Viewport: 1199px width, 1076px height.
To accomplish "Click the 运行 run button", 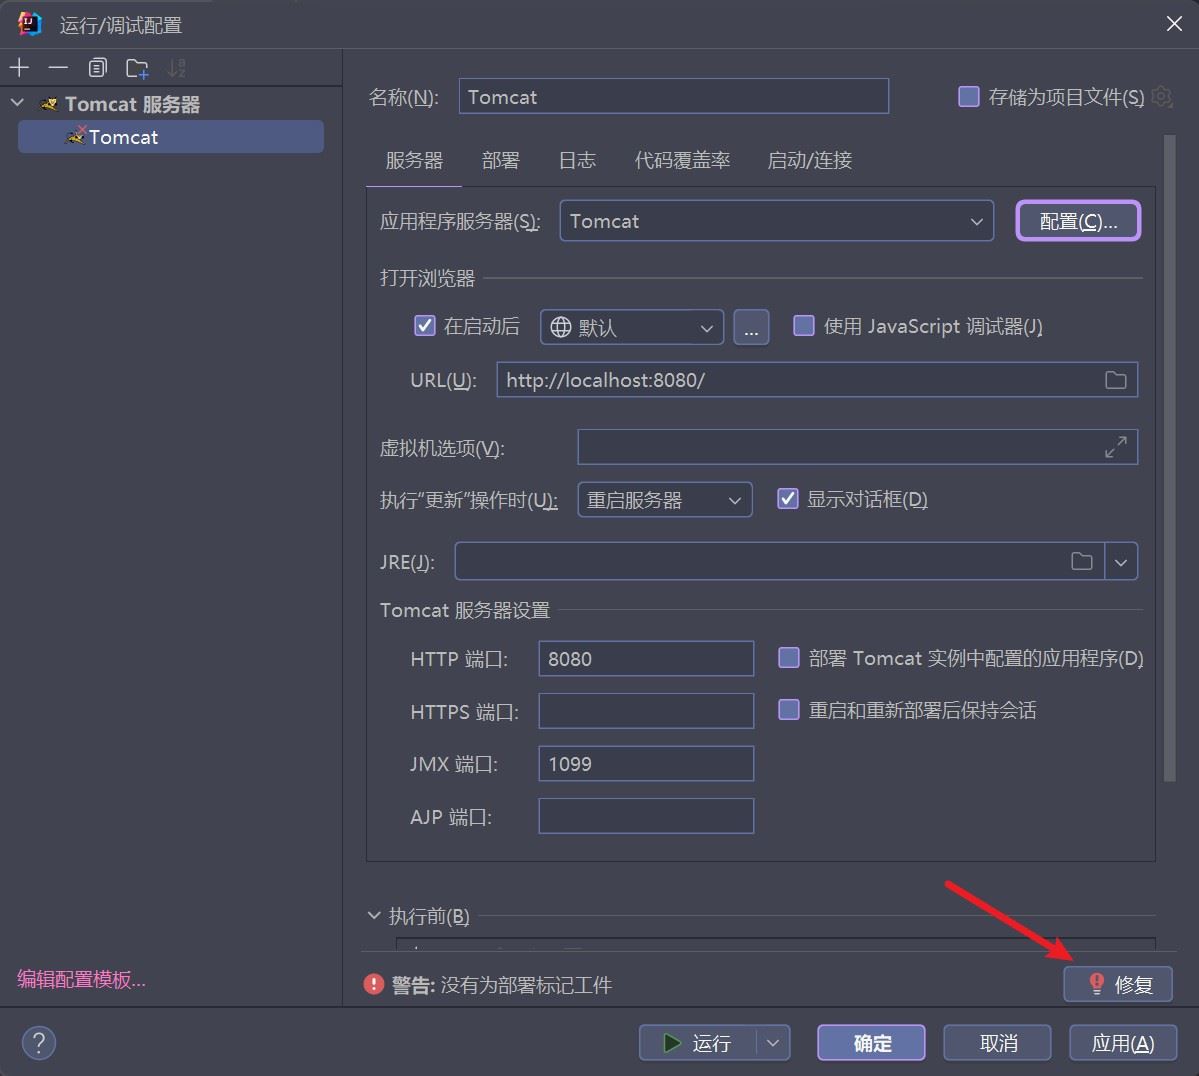I will point(698,1043).
